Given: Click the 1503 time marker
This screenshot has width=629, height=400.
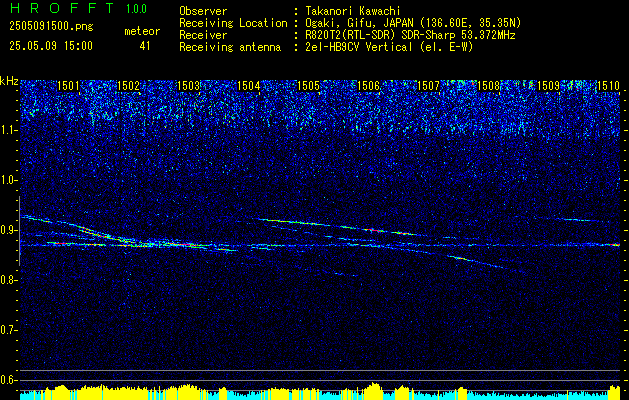Looking at the screenshot, I should tap(189, 85).
